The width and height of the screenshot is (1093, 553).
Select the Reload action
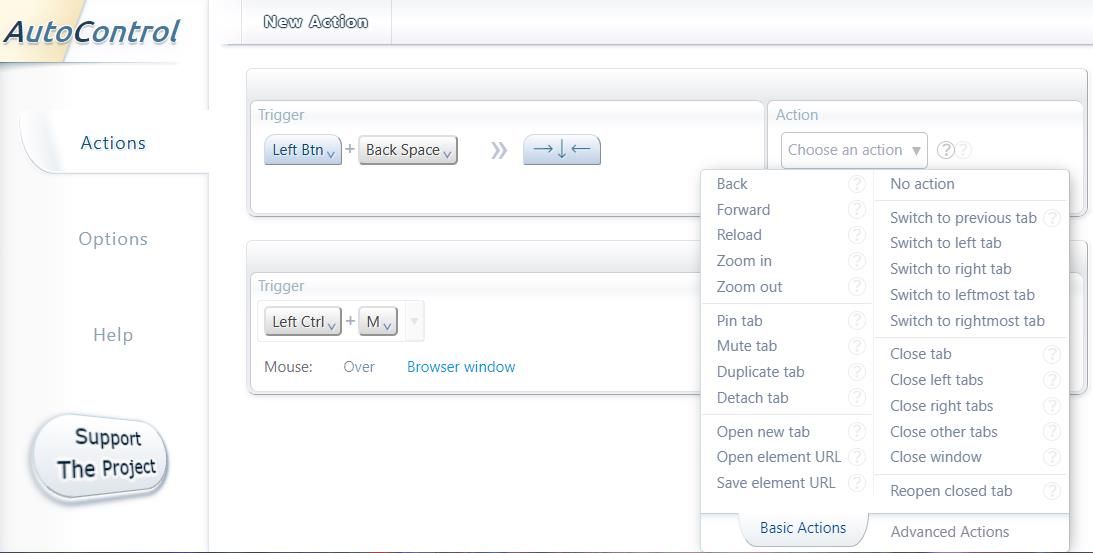(x=739, y=235)
